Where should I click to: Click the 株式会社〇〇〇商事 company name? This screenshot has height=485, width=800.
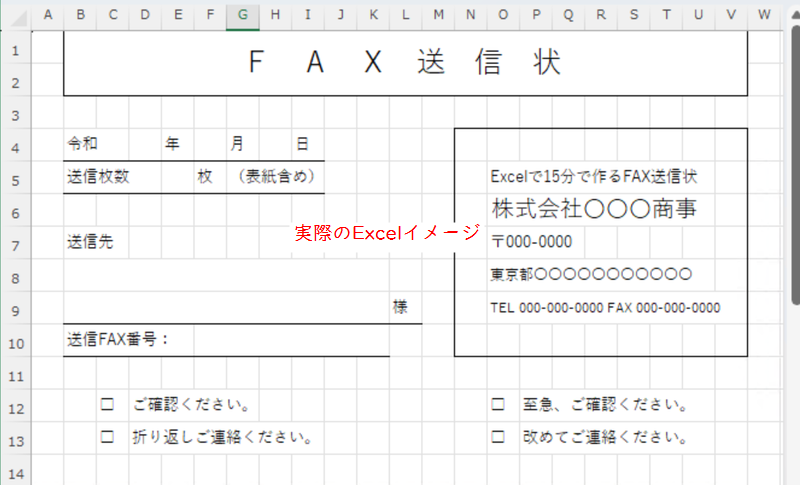coord(594,209)
